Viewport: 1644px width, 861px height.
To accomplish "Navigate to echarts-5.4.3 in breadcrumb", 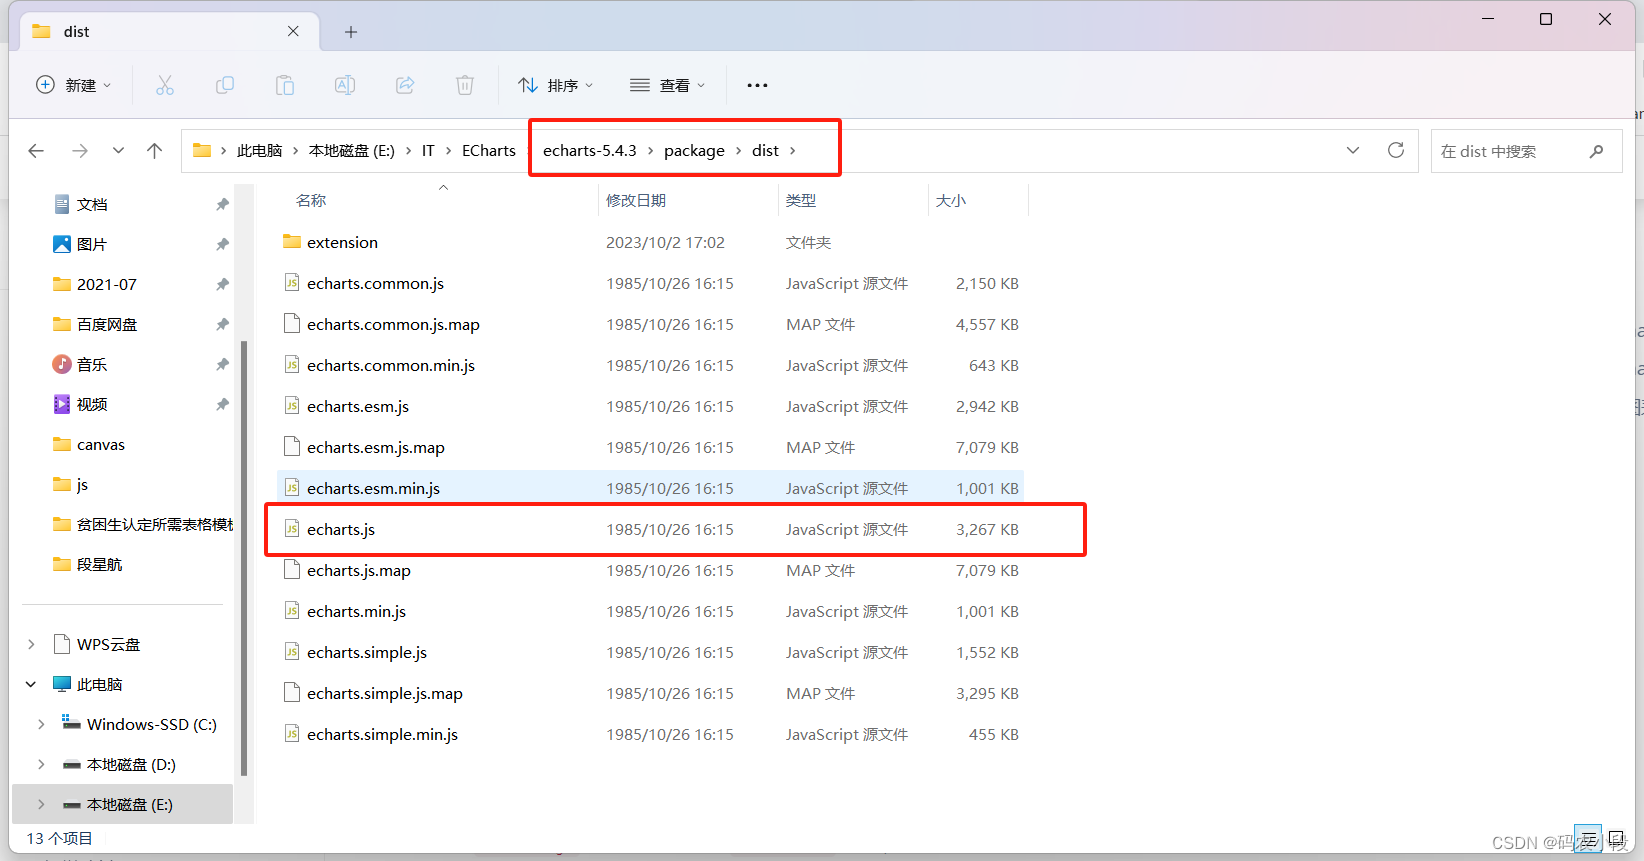I will click(x=590, y=151).
